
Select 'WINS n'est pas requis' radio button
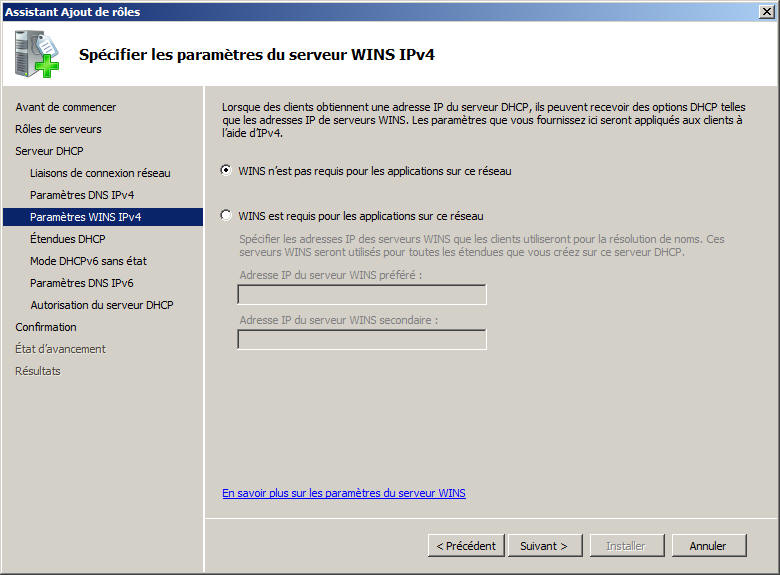pyautogui.click(x=226, y=171)
